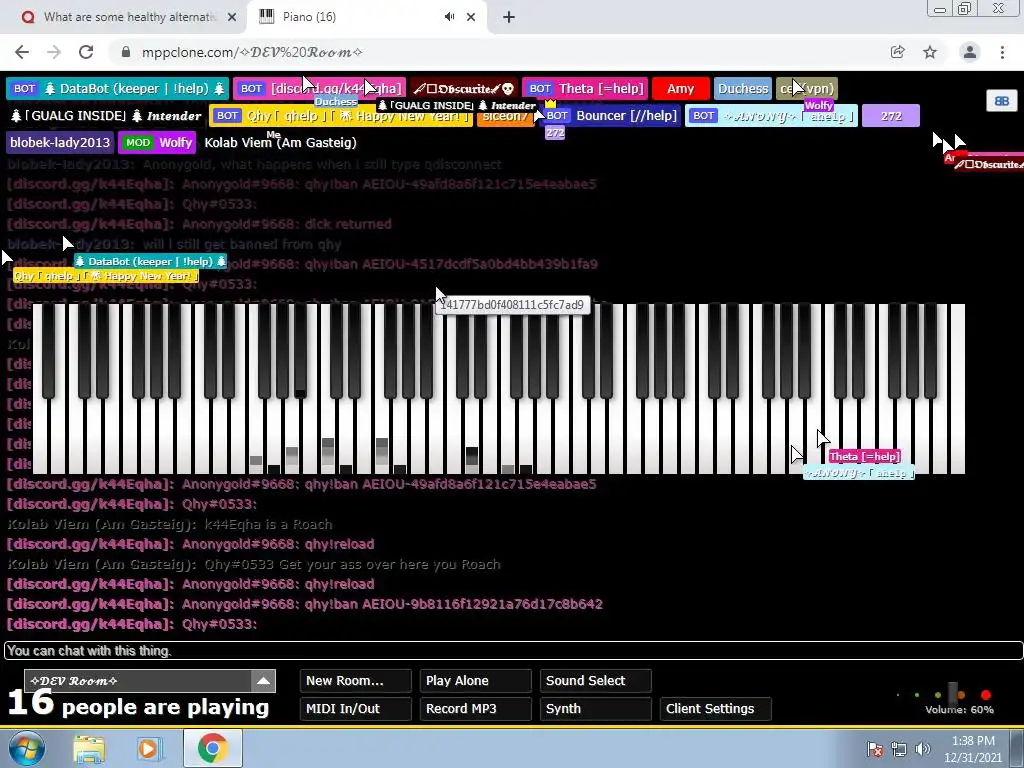Select Kolab Viem (Am Gasteig) name
Screen dimensions: 1024x768
[x=280, y=142]
